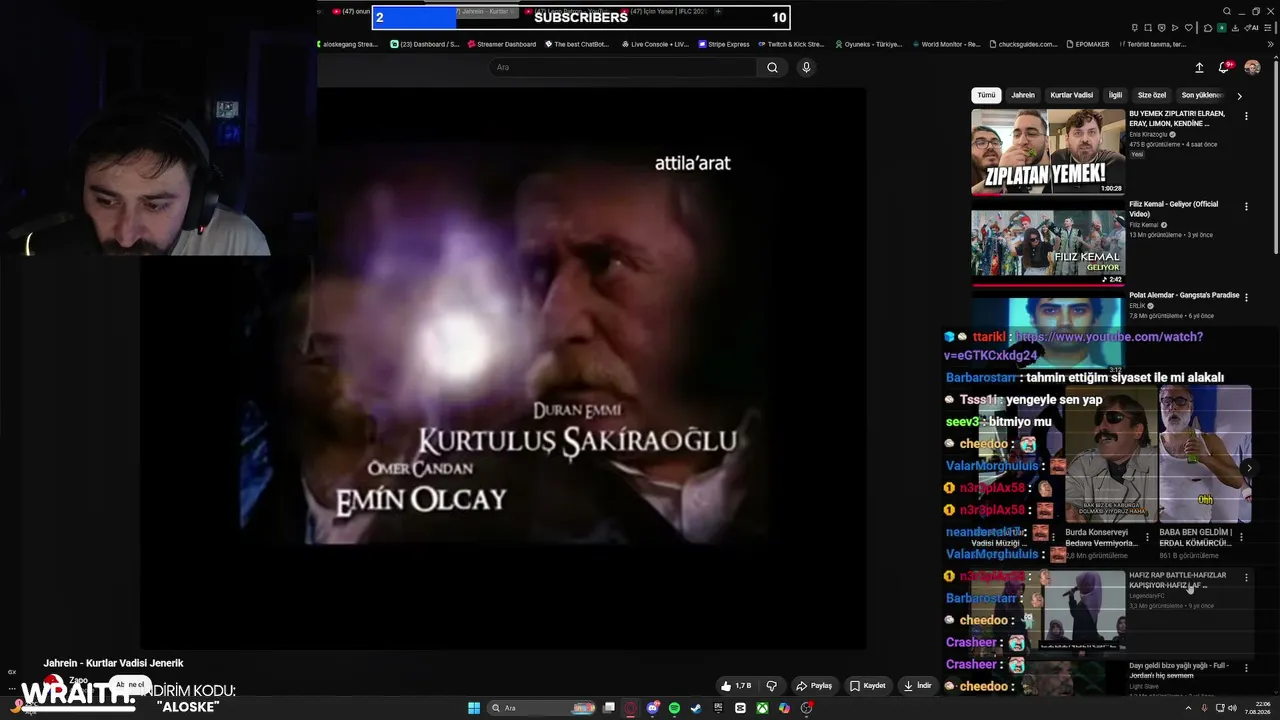Image resolution: width=1280 pixels, height=720 pixels.
Task: Select the 'Son yüklenen' filter chip
Action: (1202, 95)
